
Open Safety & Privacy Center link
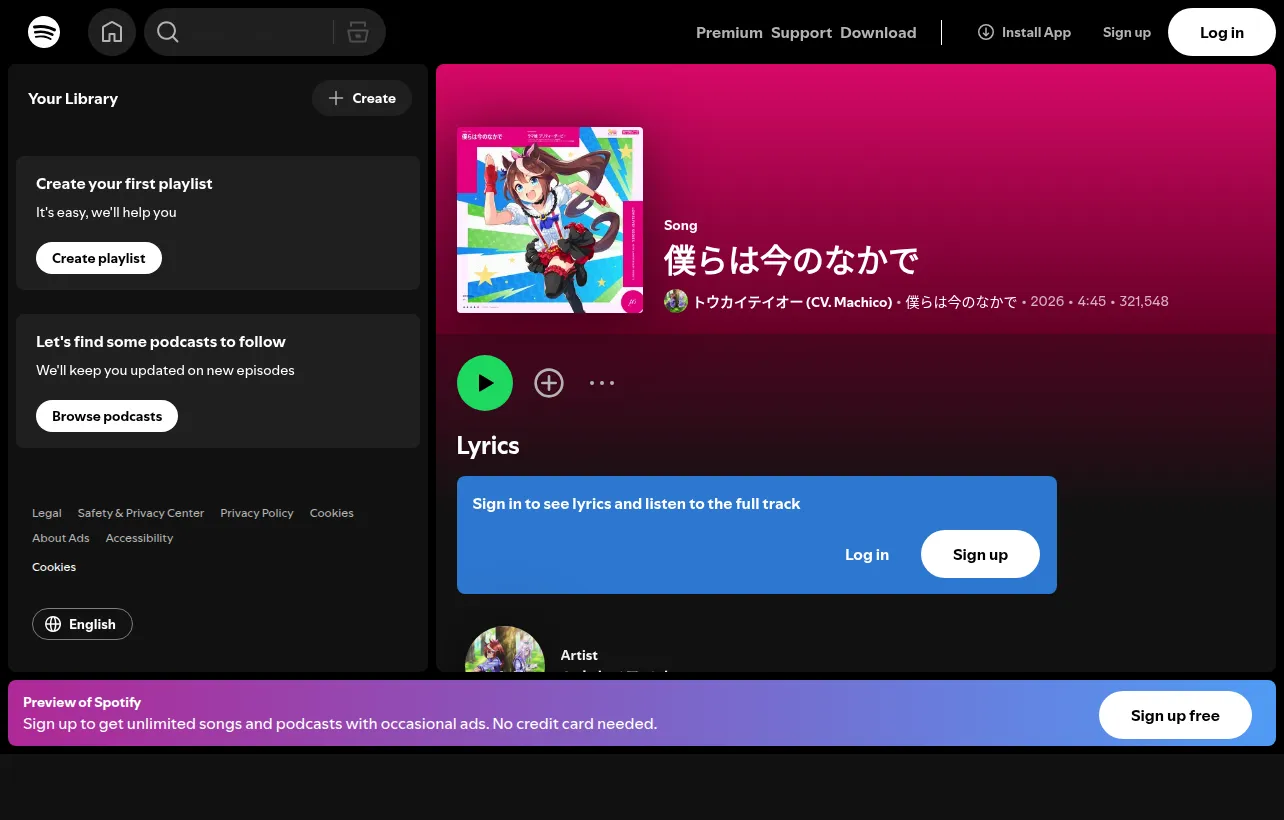point(141,513)
